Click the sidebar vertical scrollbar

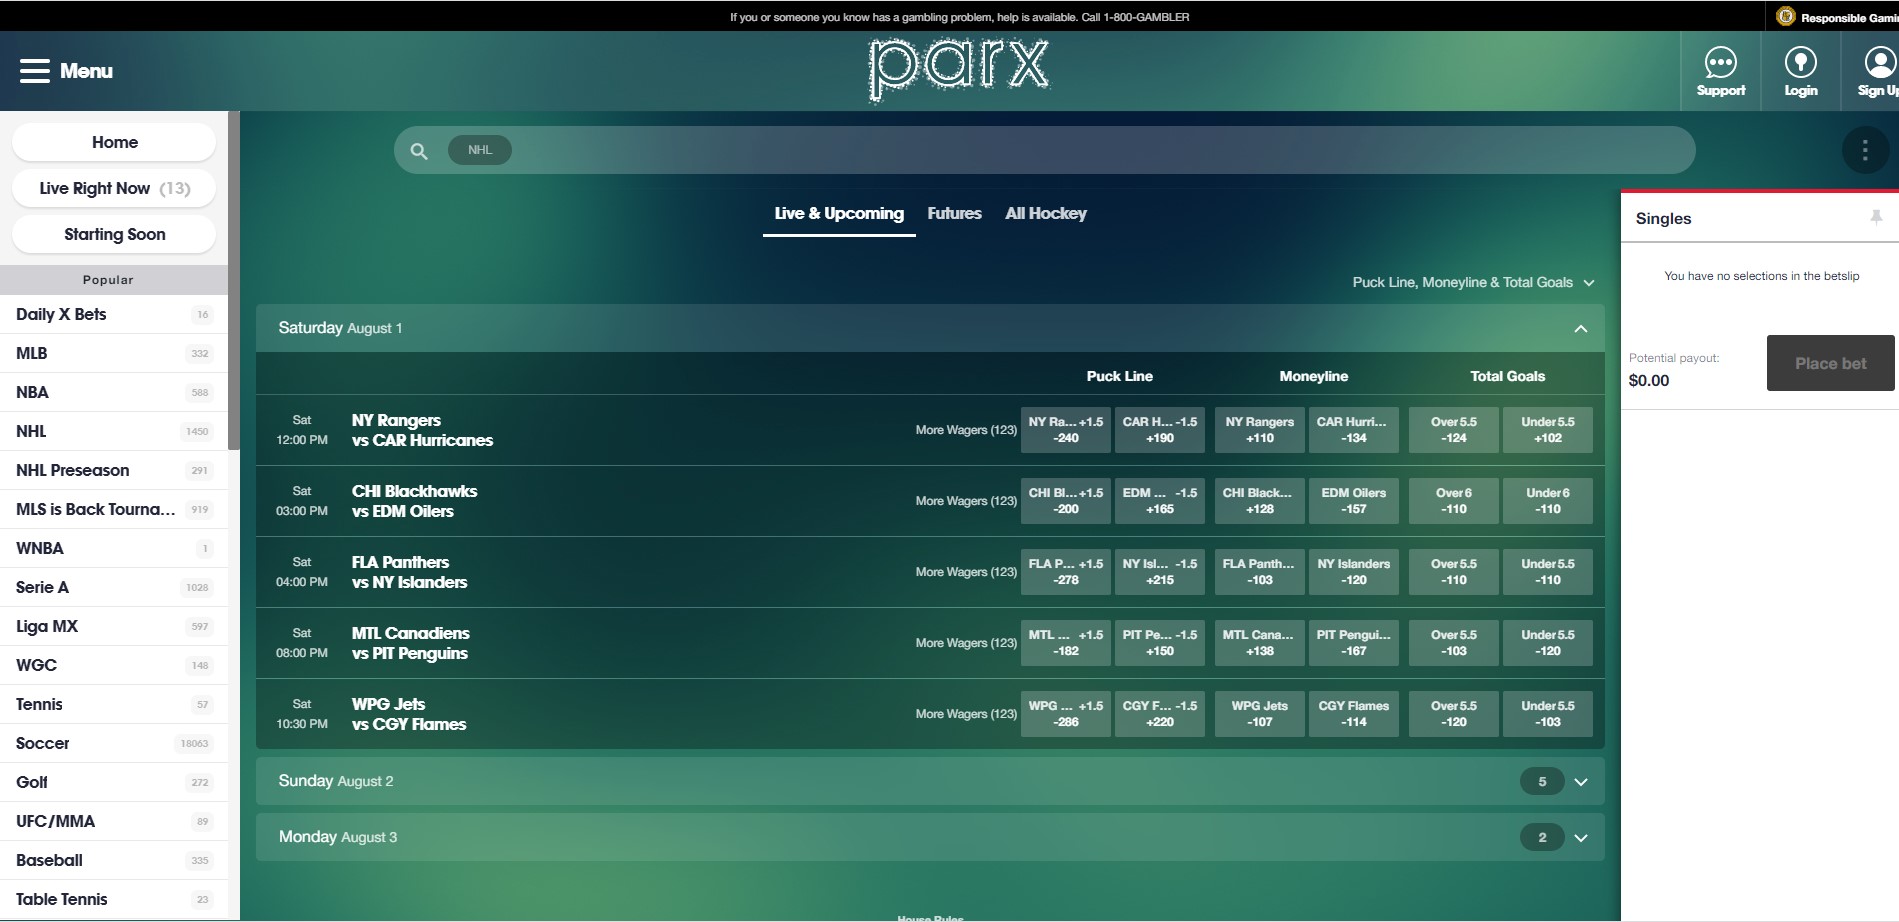[x=234, y=280]
